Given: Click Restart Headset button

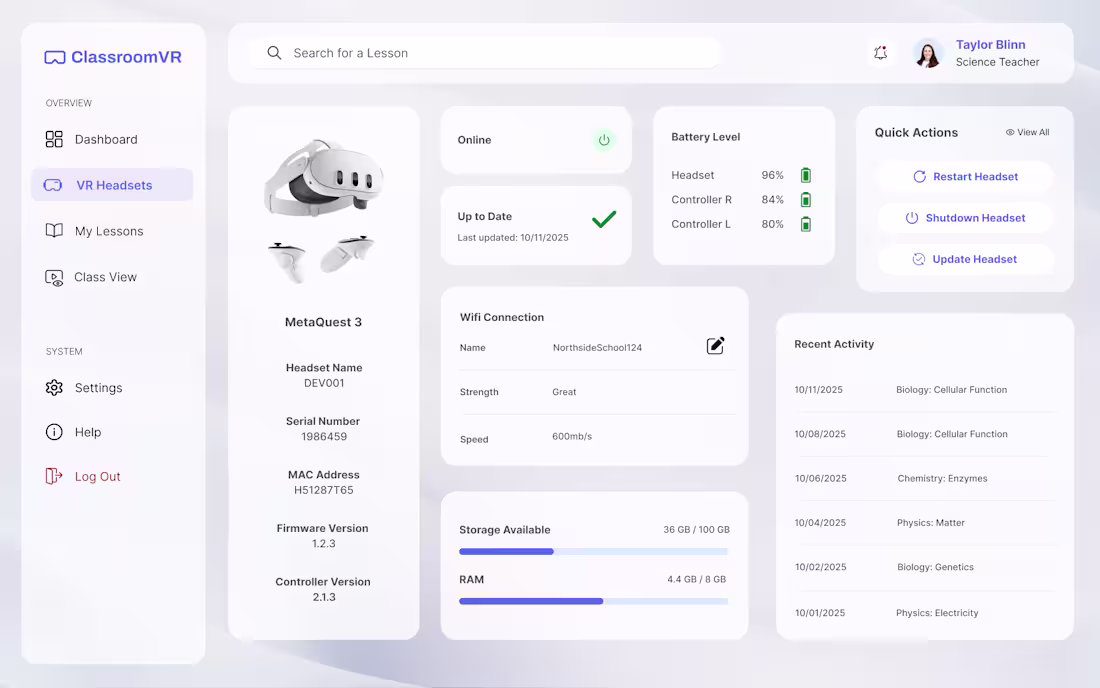Looking at the screenshot, I should [x=965, y=177].
